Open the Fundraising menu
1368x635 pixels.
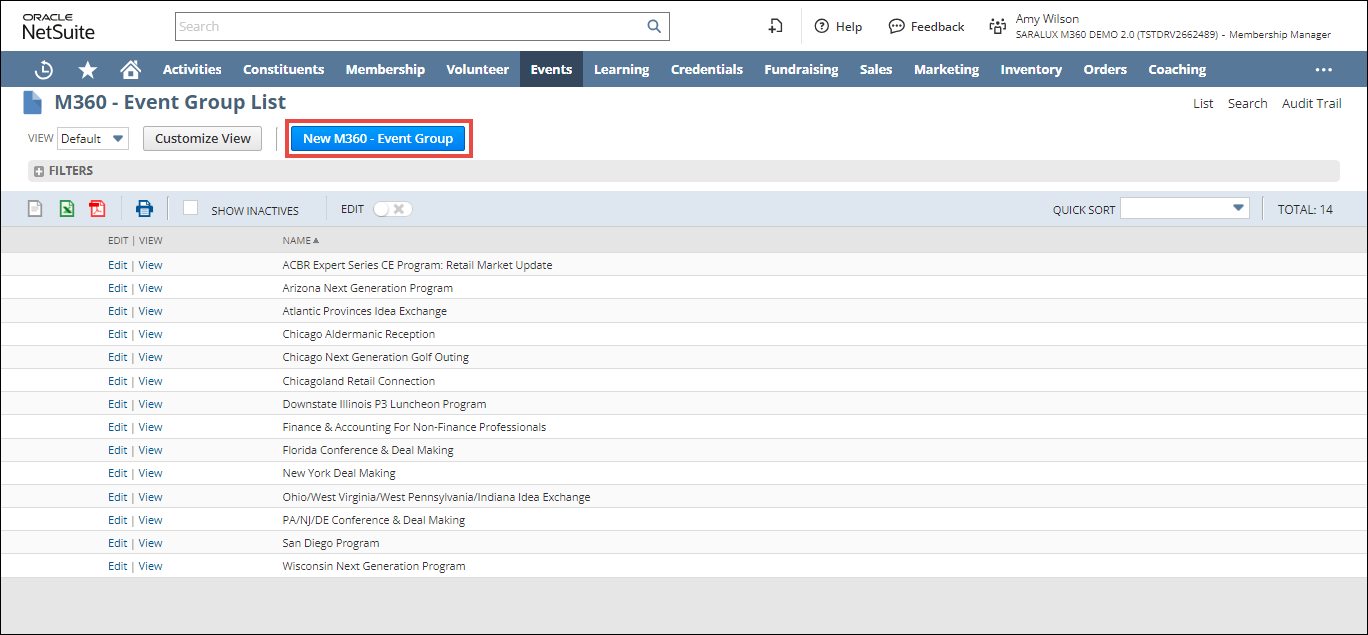click(801, 70)
